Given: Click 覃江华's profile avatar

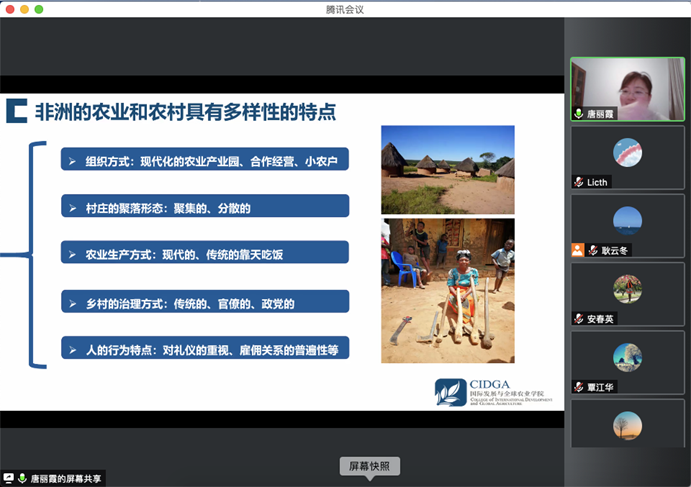Looking at the screenshot, I should [627, 357].
